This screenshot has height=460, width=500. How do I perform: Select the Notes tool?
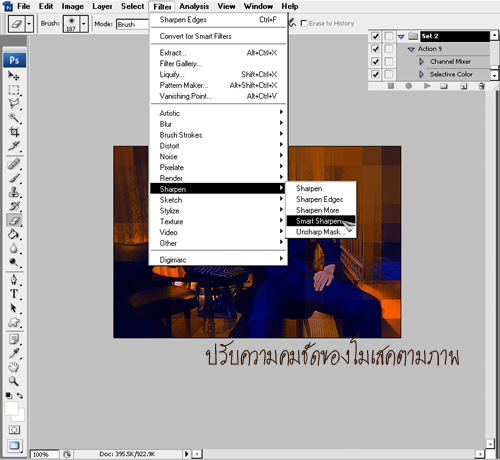tap(14, 339)
